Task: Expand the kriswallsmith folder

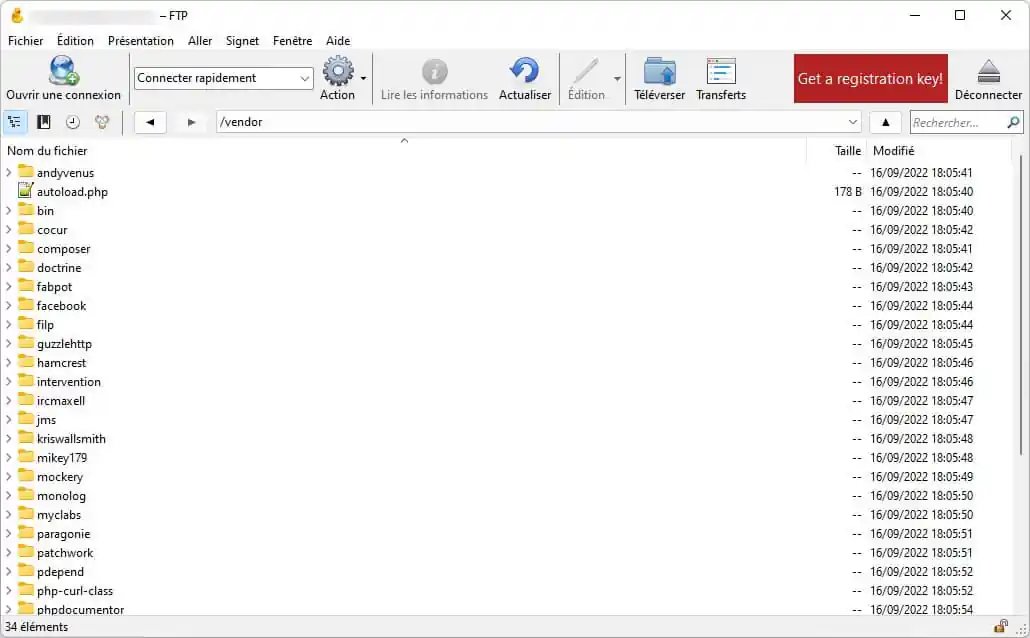Action: click(9, 438)
